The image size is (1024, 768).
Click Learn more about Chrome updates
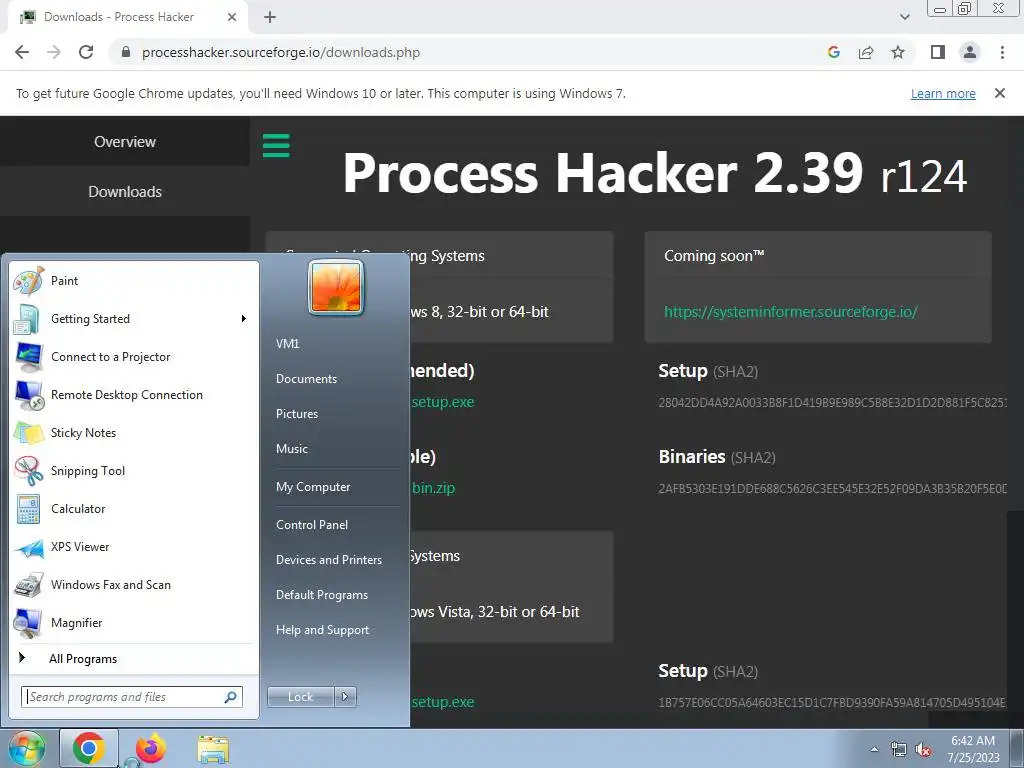click(x=943, y=93)
